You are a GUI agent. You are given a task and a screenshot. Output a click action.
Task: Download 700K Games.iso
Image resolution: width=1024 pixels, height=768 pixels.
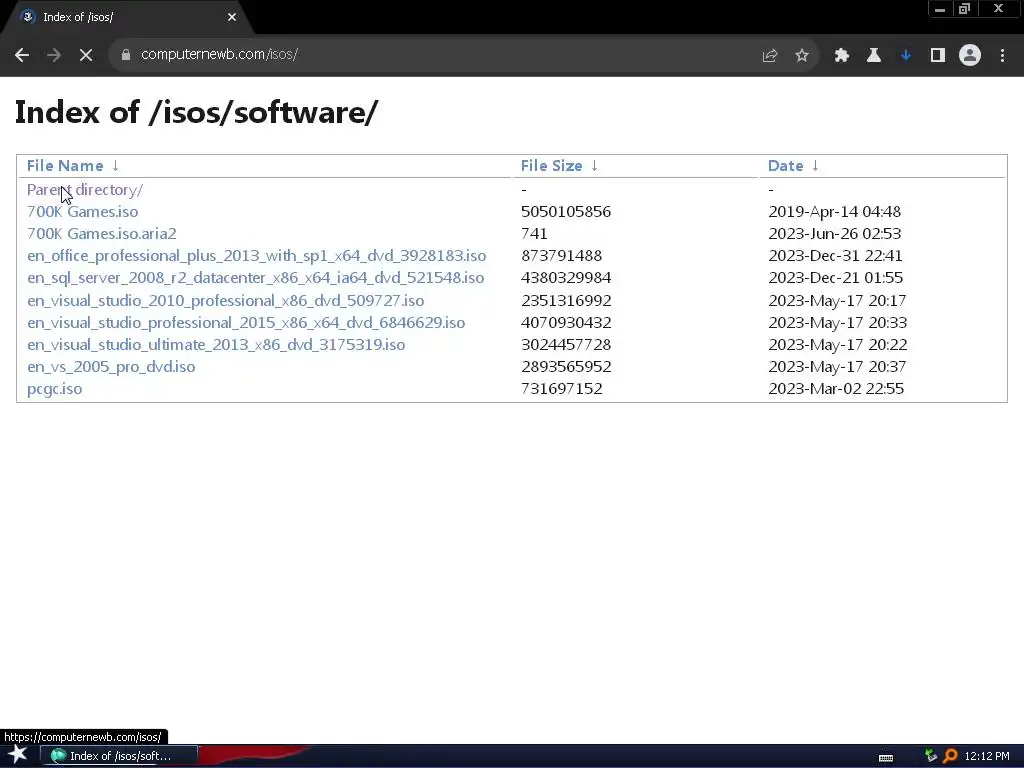82,212
